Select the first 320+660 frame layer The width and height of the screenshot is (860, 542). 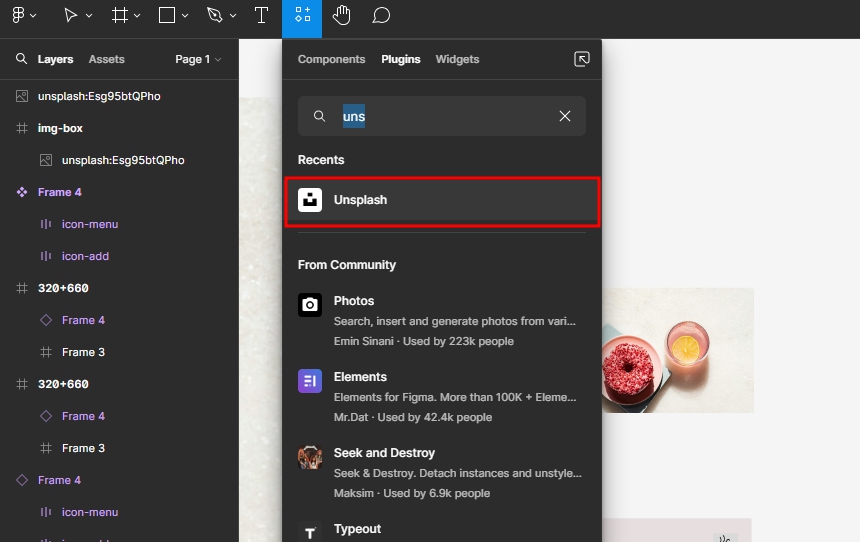[x=120, y=288]
